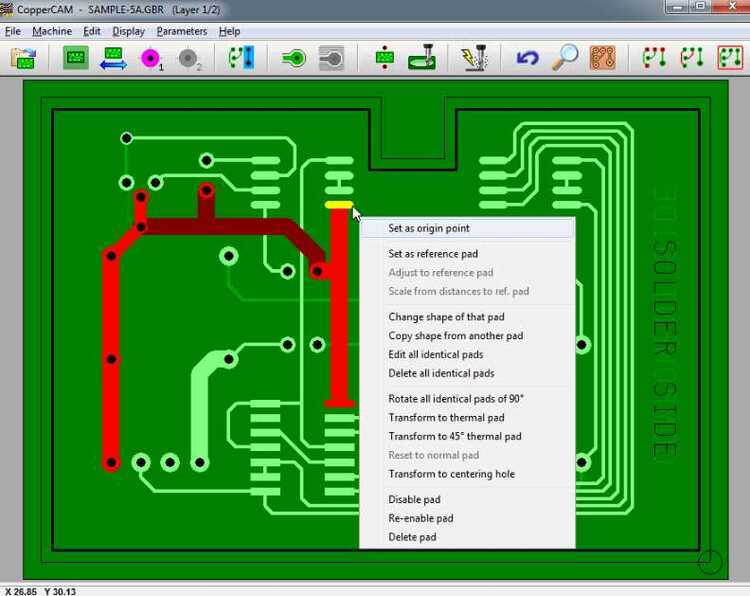
Task: Click the board icon with blue arrows
Action: 113,58
